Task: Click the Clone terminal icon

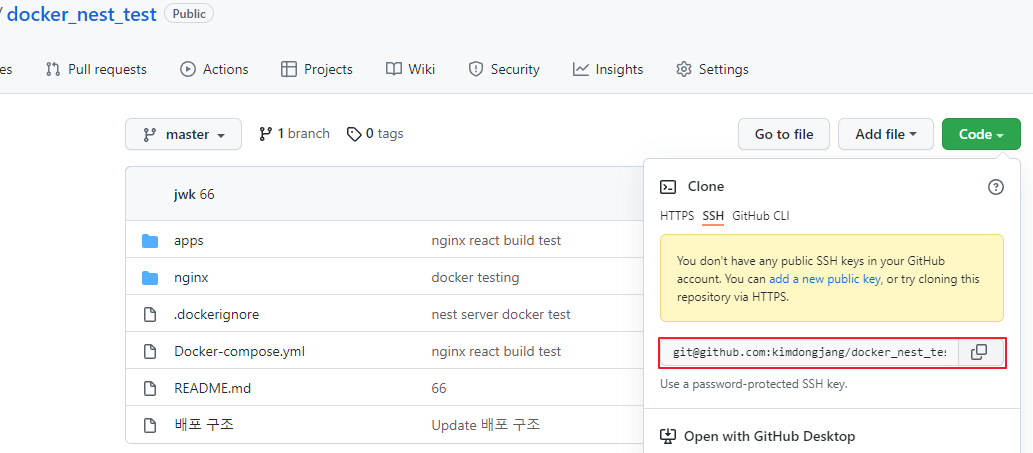Action: [x=667, y=187]
